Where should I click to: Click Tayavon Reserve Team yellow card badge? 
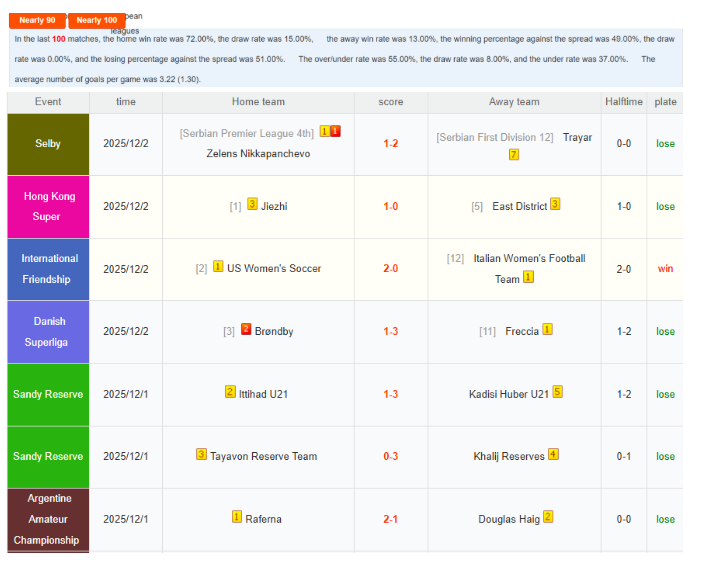[x=201, y=454]
